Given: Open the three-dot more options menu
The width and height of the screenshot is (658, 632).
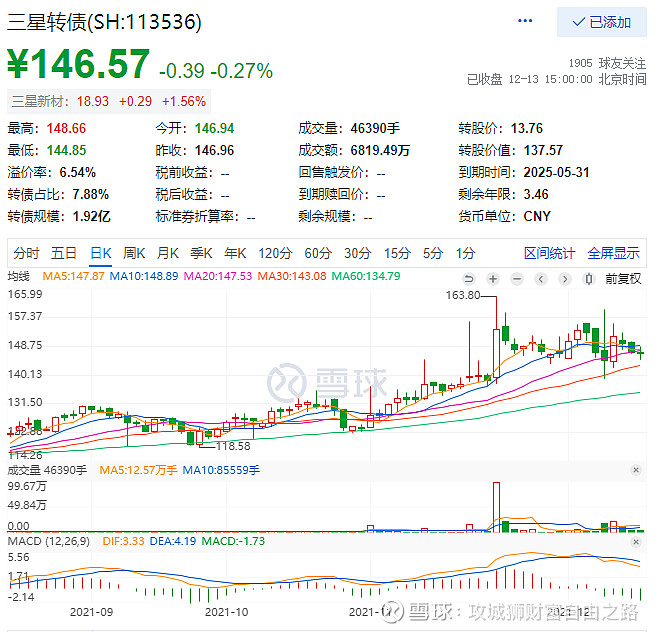Looking at the screenshot, I should pyautogui.click(x=525, y=21).
